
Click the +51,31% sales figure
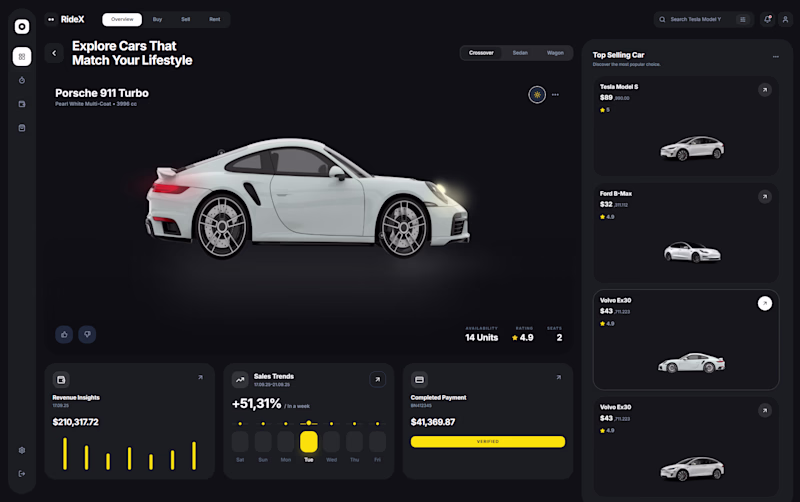257,404
